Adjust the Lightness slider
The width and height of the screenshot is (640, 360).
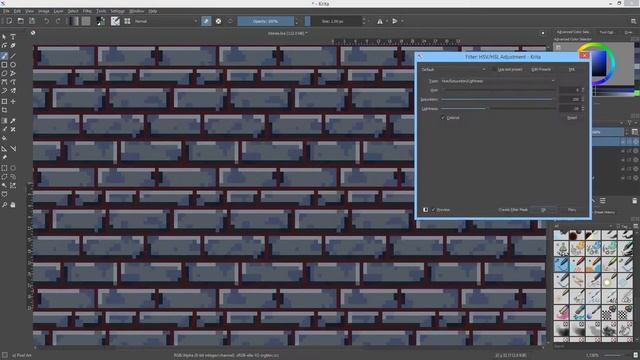498,109
